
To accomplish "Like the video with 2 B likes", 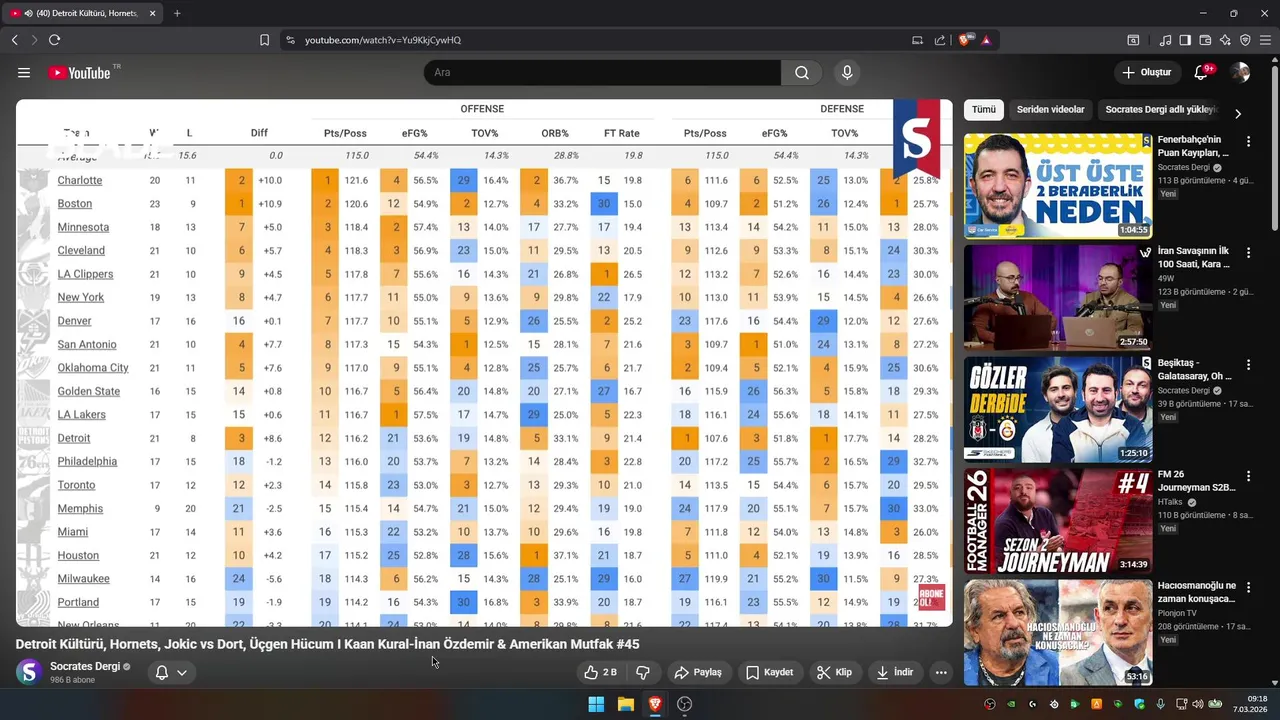I will pos(601,672).
